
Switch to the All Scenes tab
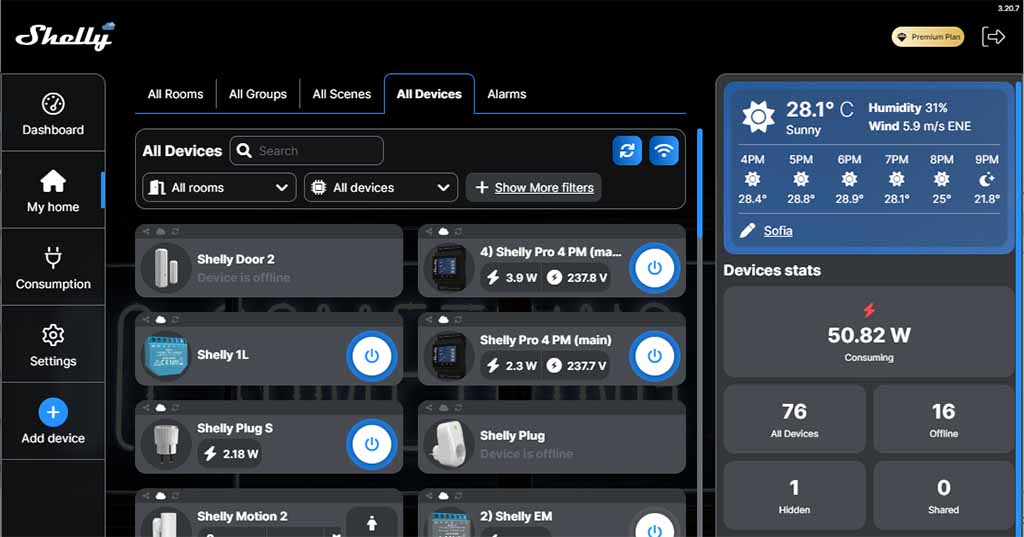341,94
